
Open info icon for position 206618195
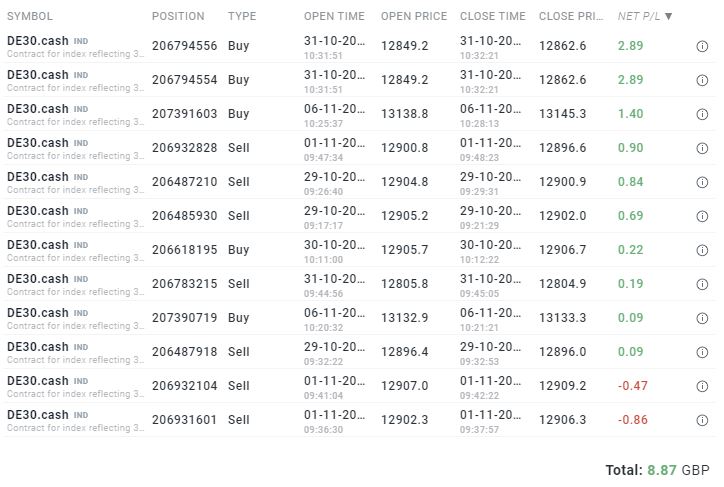(702, 250)
